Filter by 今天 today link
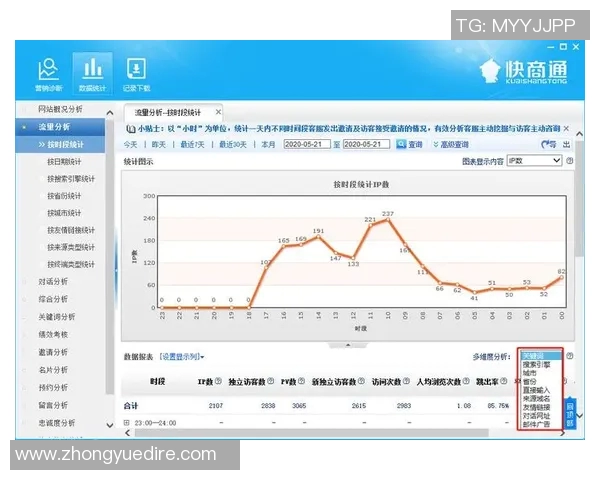 130,144
